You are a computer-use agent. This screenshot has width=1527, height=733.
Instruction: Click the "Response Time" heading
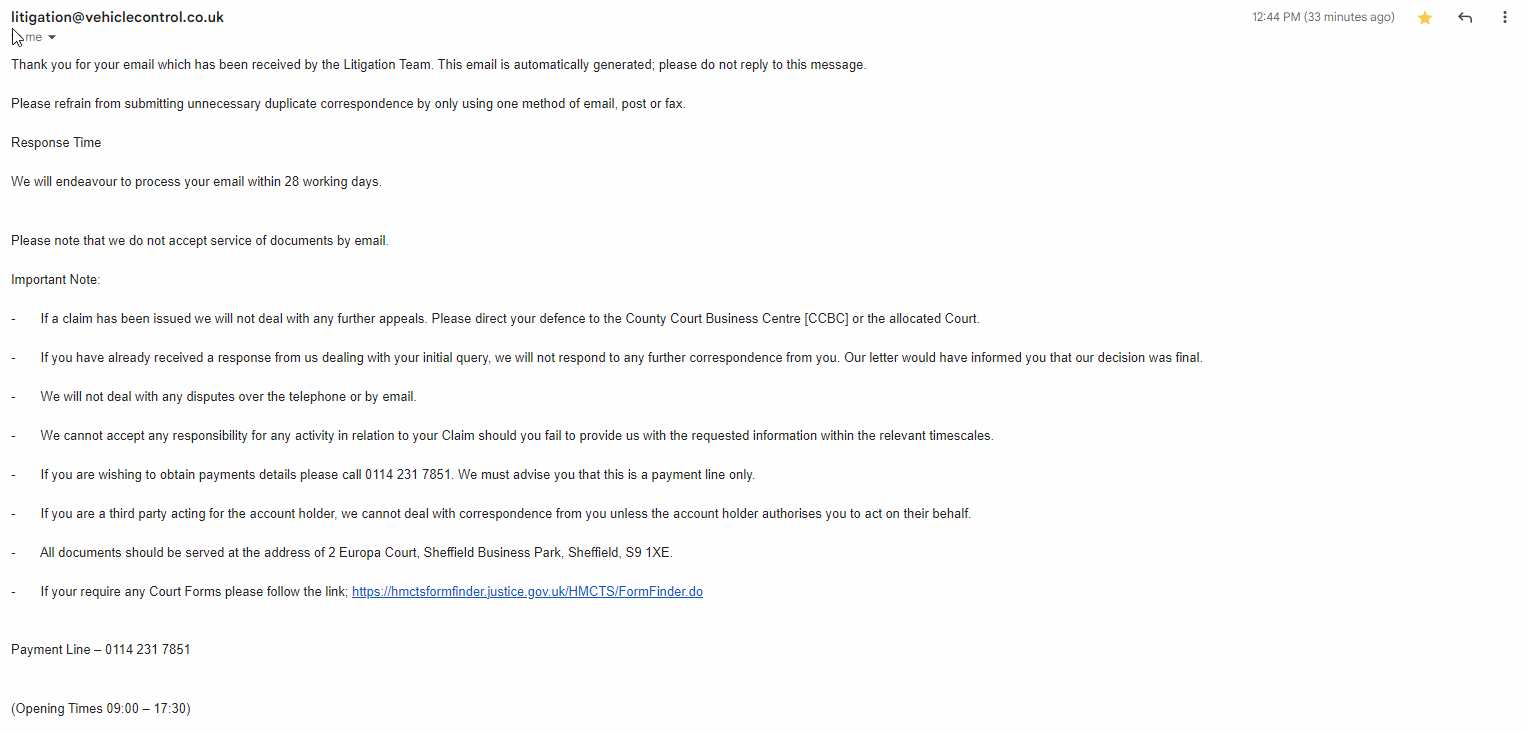[x=56, y=143]
